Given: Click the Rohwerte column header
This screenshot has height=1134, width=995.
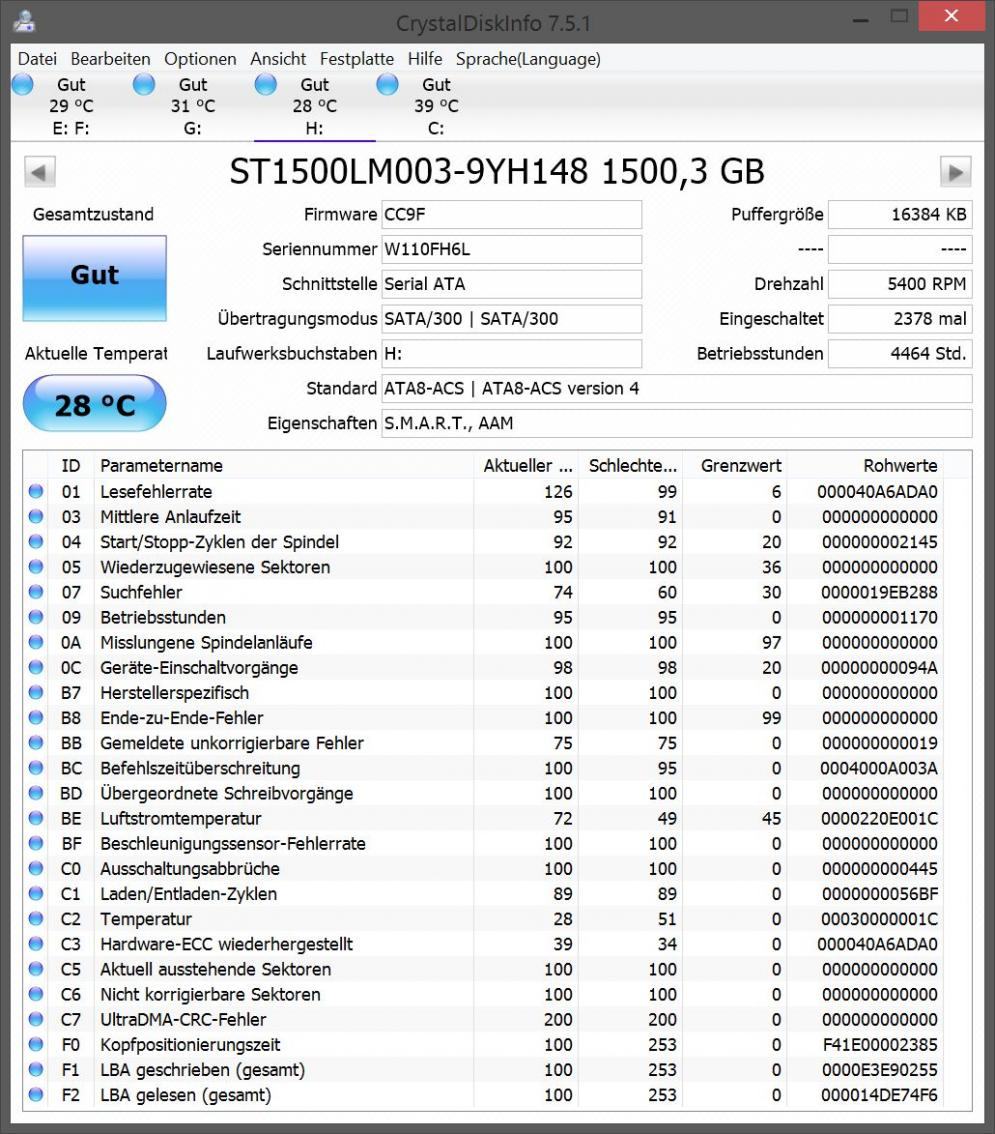Looking at the screenshot, I should [865, 466].
